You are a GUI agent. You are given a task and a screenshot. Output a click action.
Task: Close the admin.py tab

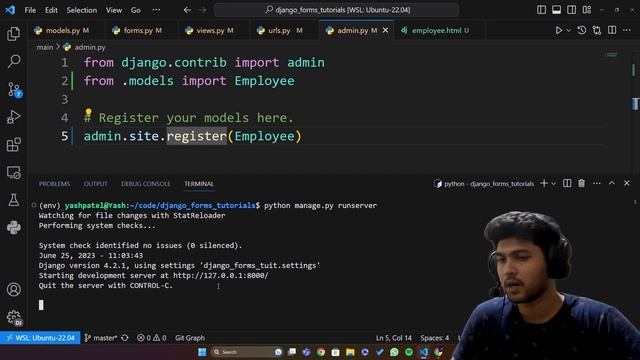point(385,30)
